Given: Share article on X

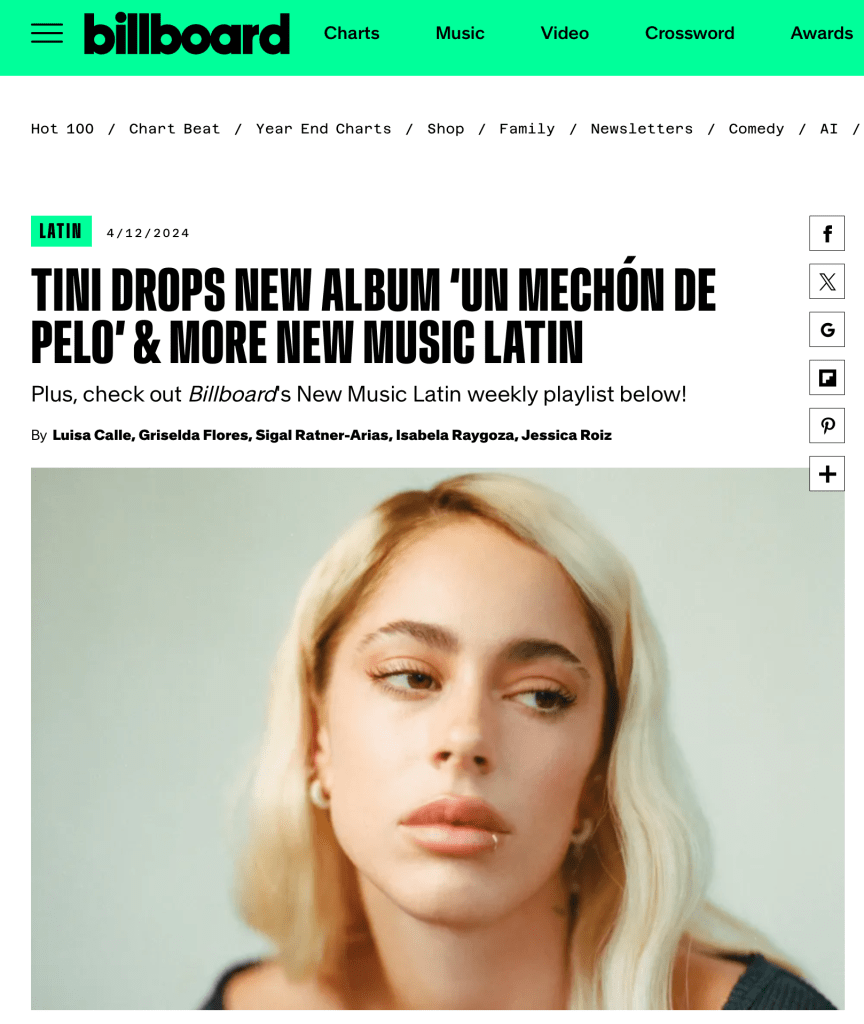Looking at the screenshot, I should [x=827, y=281].
